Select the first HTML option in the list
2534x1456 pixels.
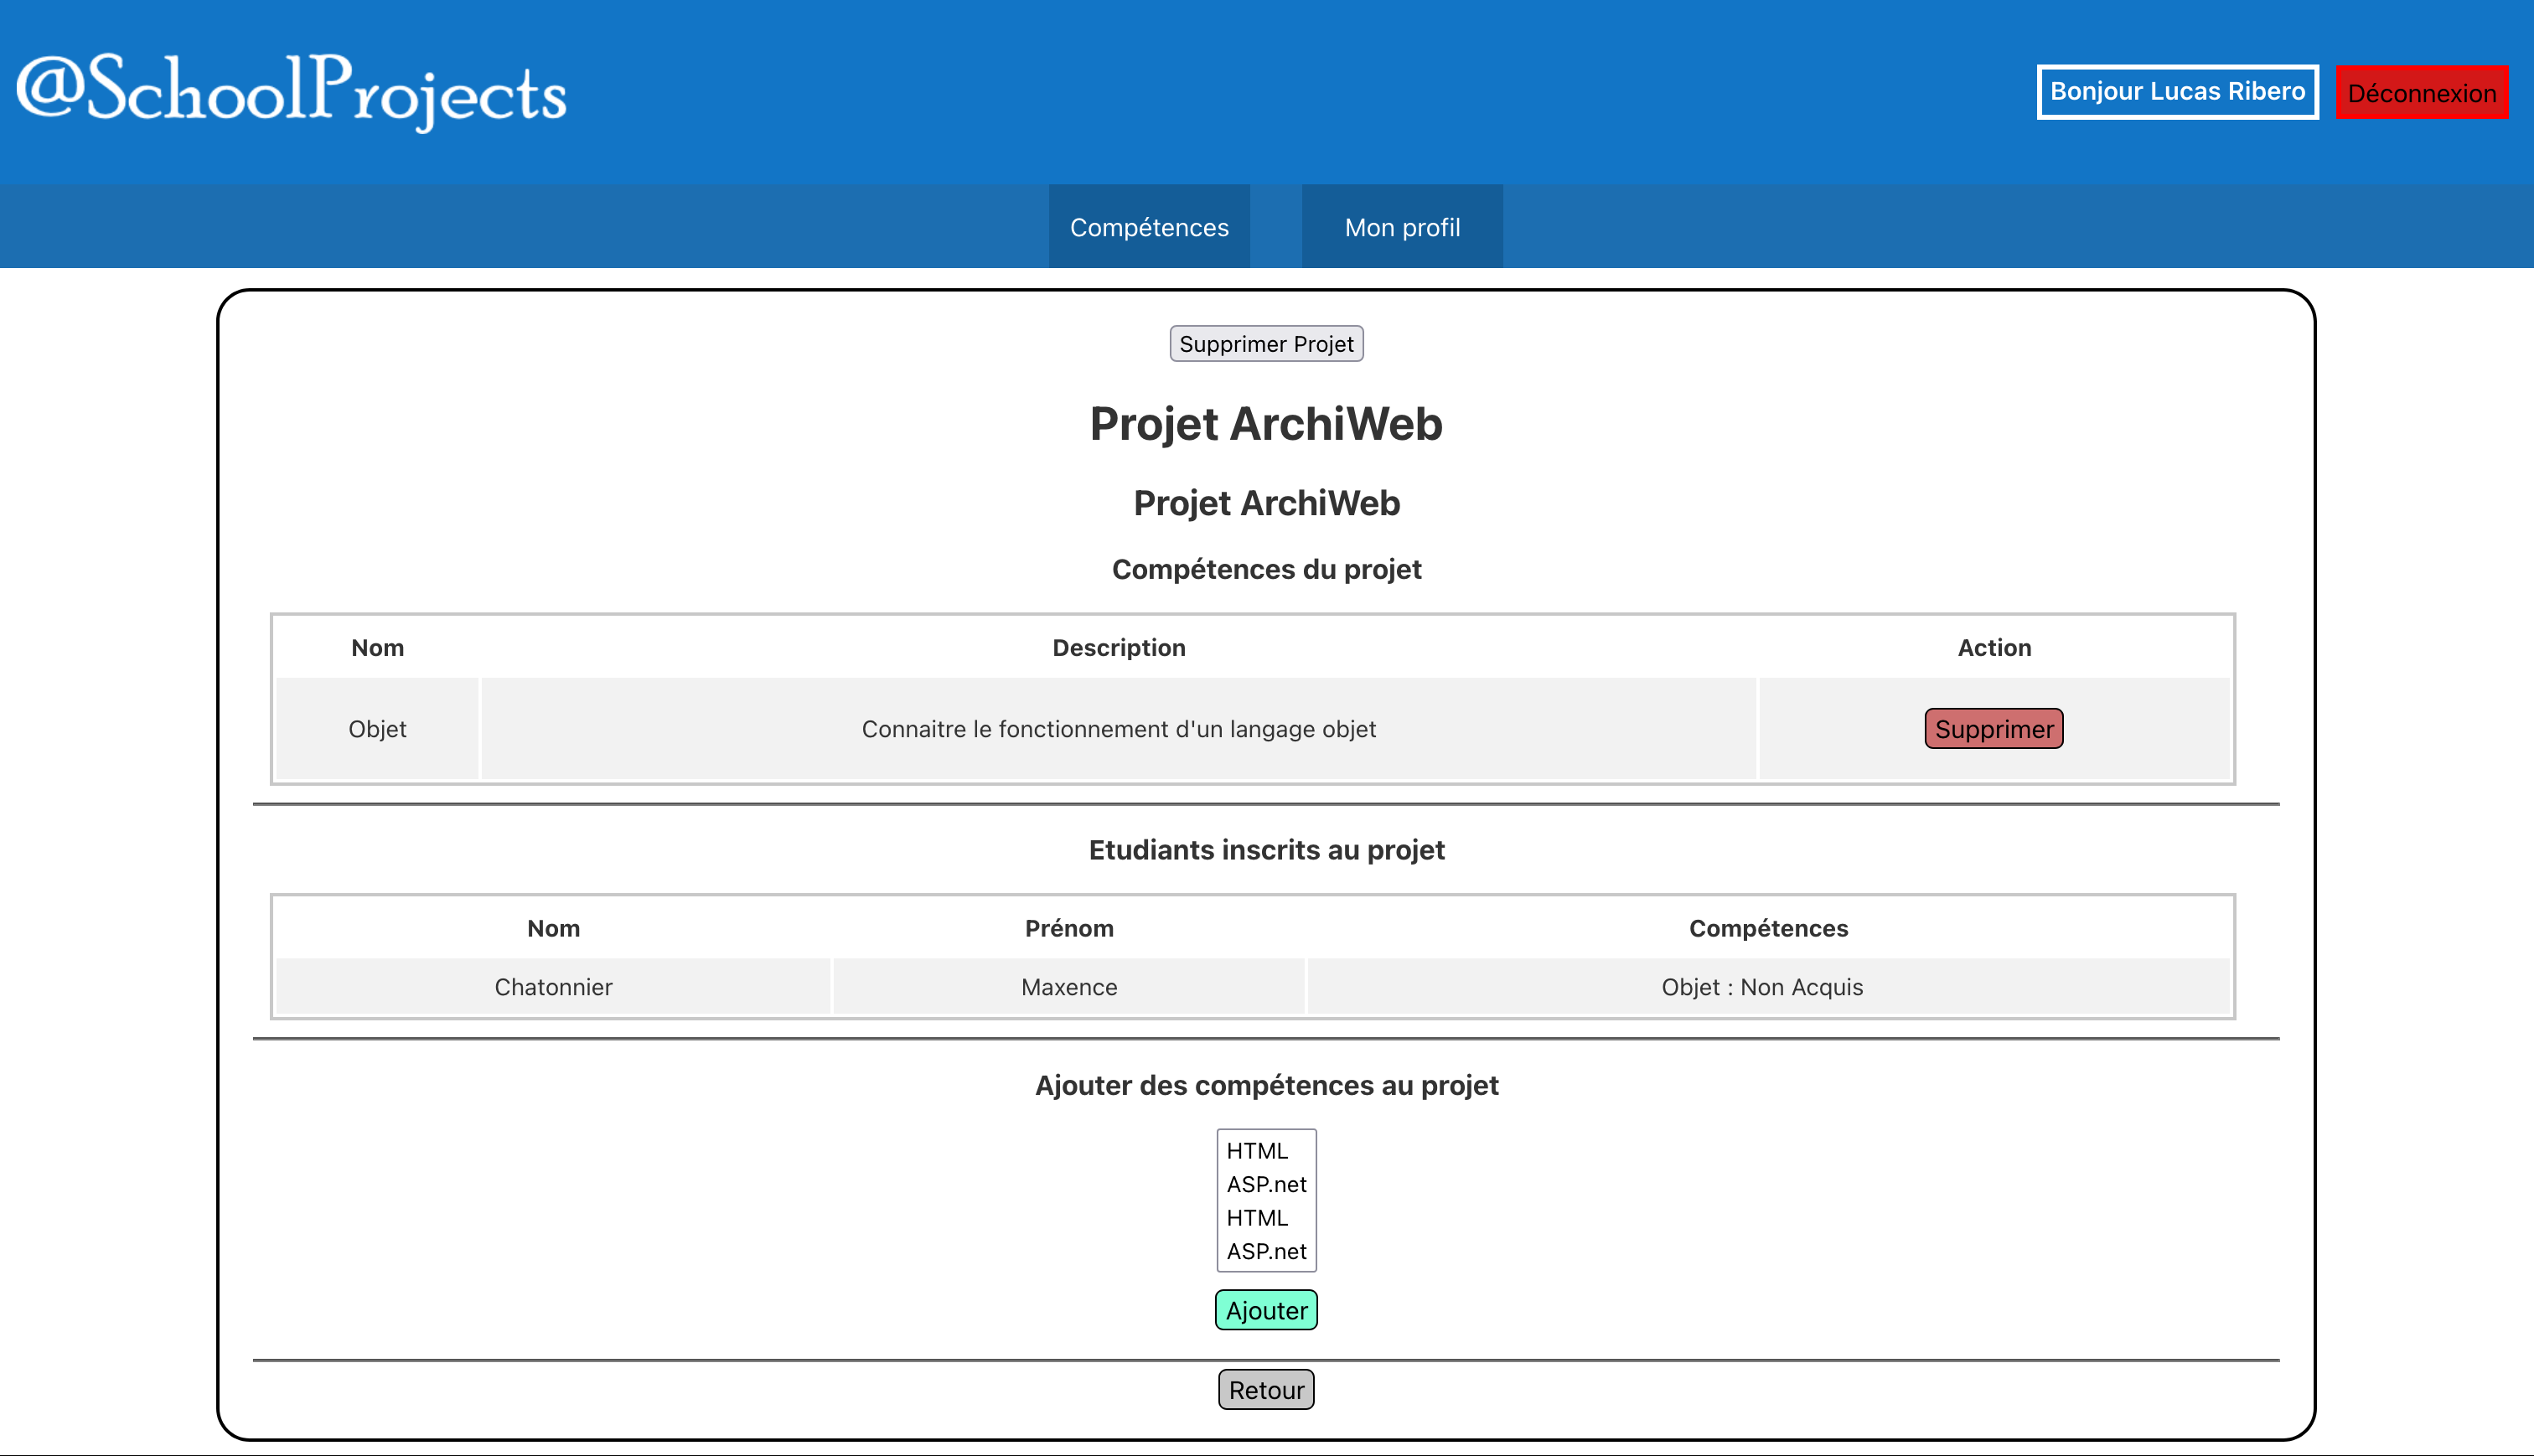pos(1266,1151)
